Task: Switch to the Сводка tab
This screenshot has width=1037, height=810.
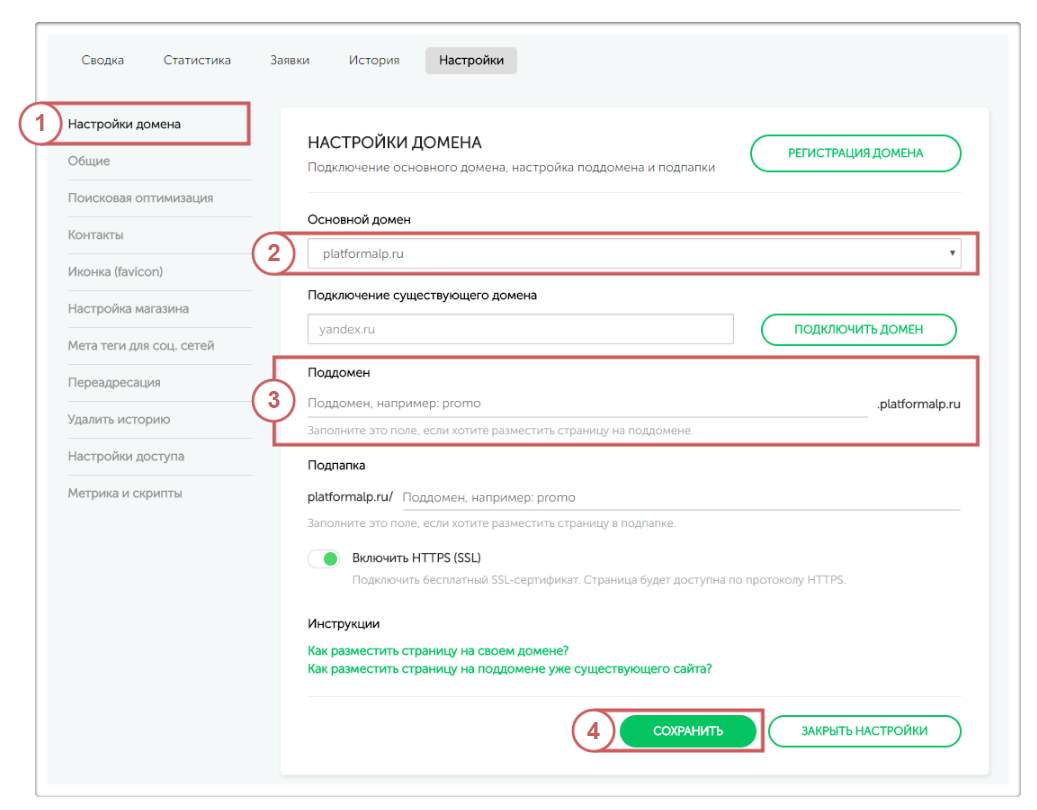Action: click(103, 60)
